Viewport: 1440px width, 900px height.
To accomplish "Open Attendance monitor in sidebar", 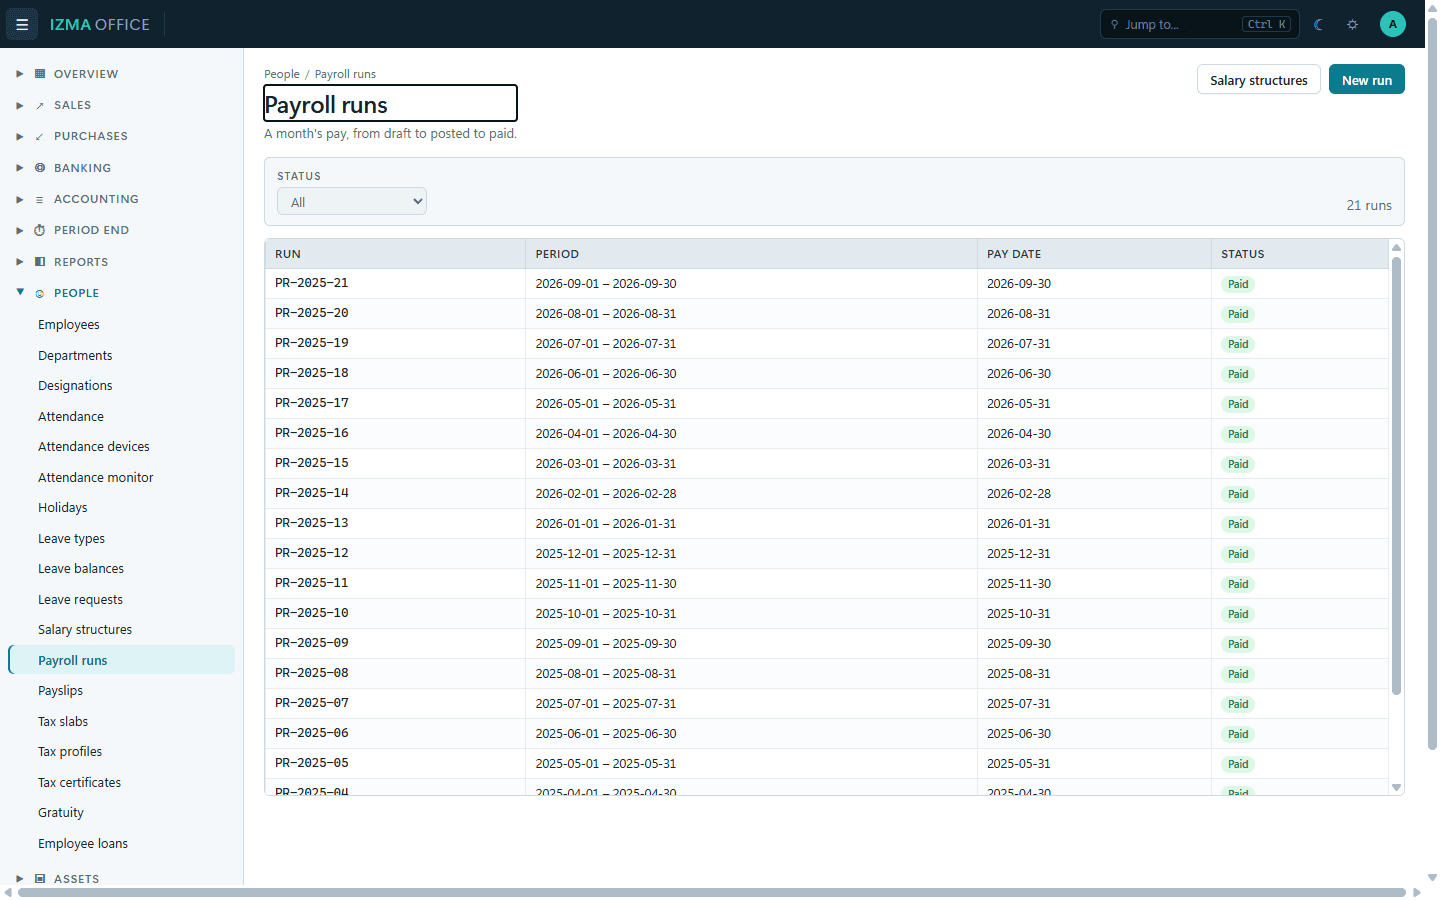I will pos(121,478).
